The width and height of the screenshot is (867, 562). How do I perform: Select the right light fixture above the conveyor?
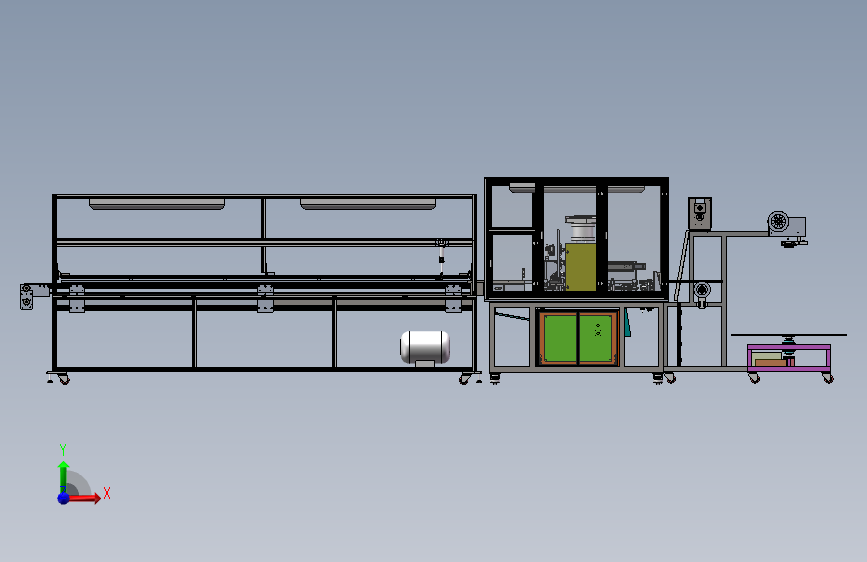point(368,204)
